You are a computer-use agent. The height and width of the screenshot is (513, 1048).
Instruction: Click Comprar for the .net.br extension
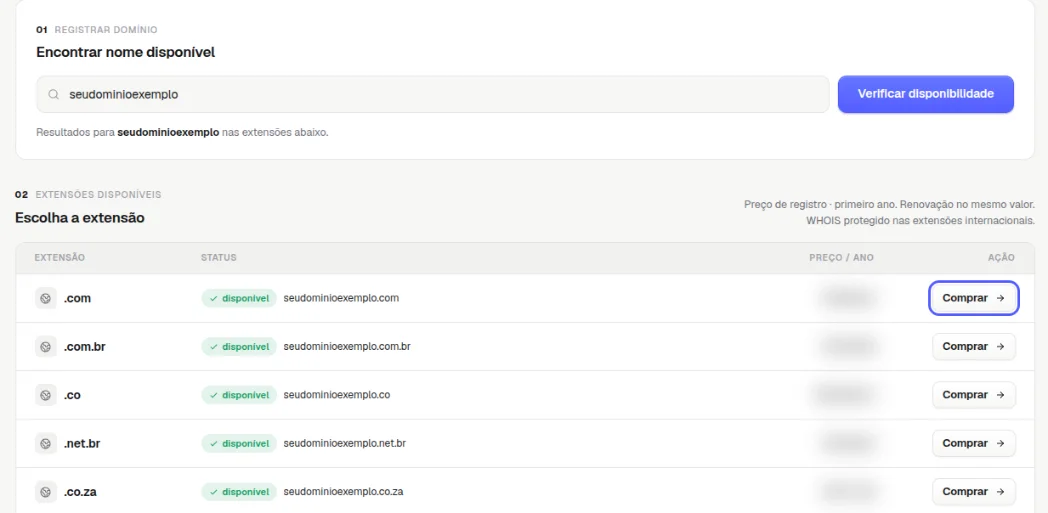click(974, 444)
